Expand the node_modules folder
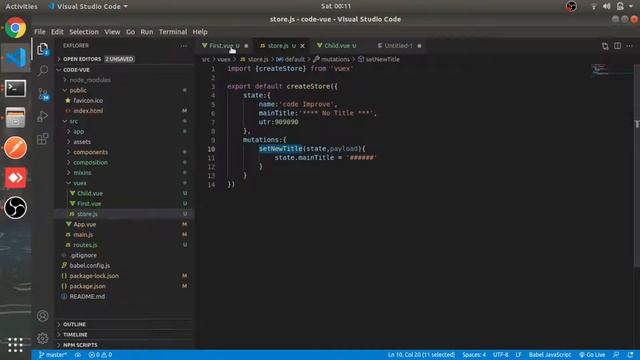This screenshot has height=360, width=640. (x=124, y=80)
